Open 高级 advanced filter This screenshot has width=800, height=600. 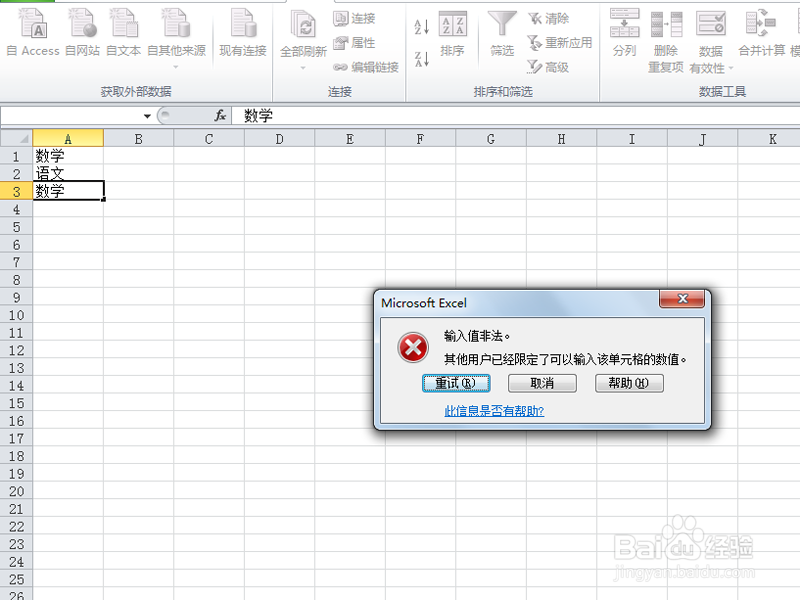click(549, 67)
